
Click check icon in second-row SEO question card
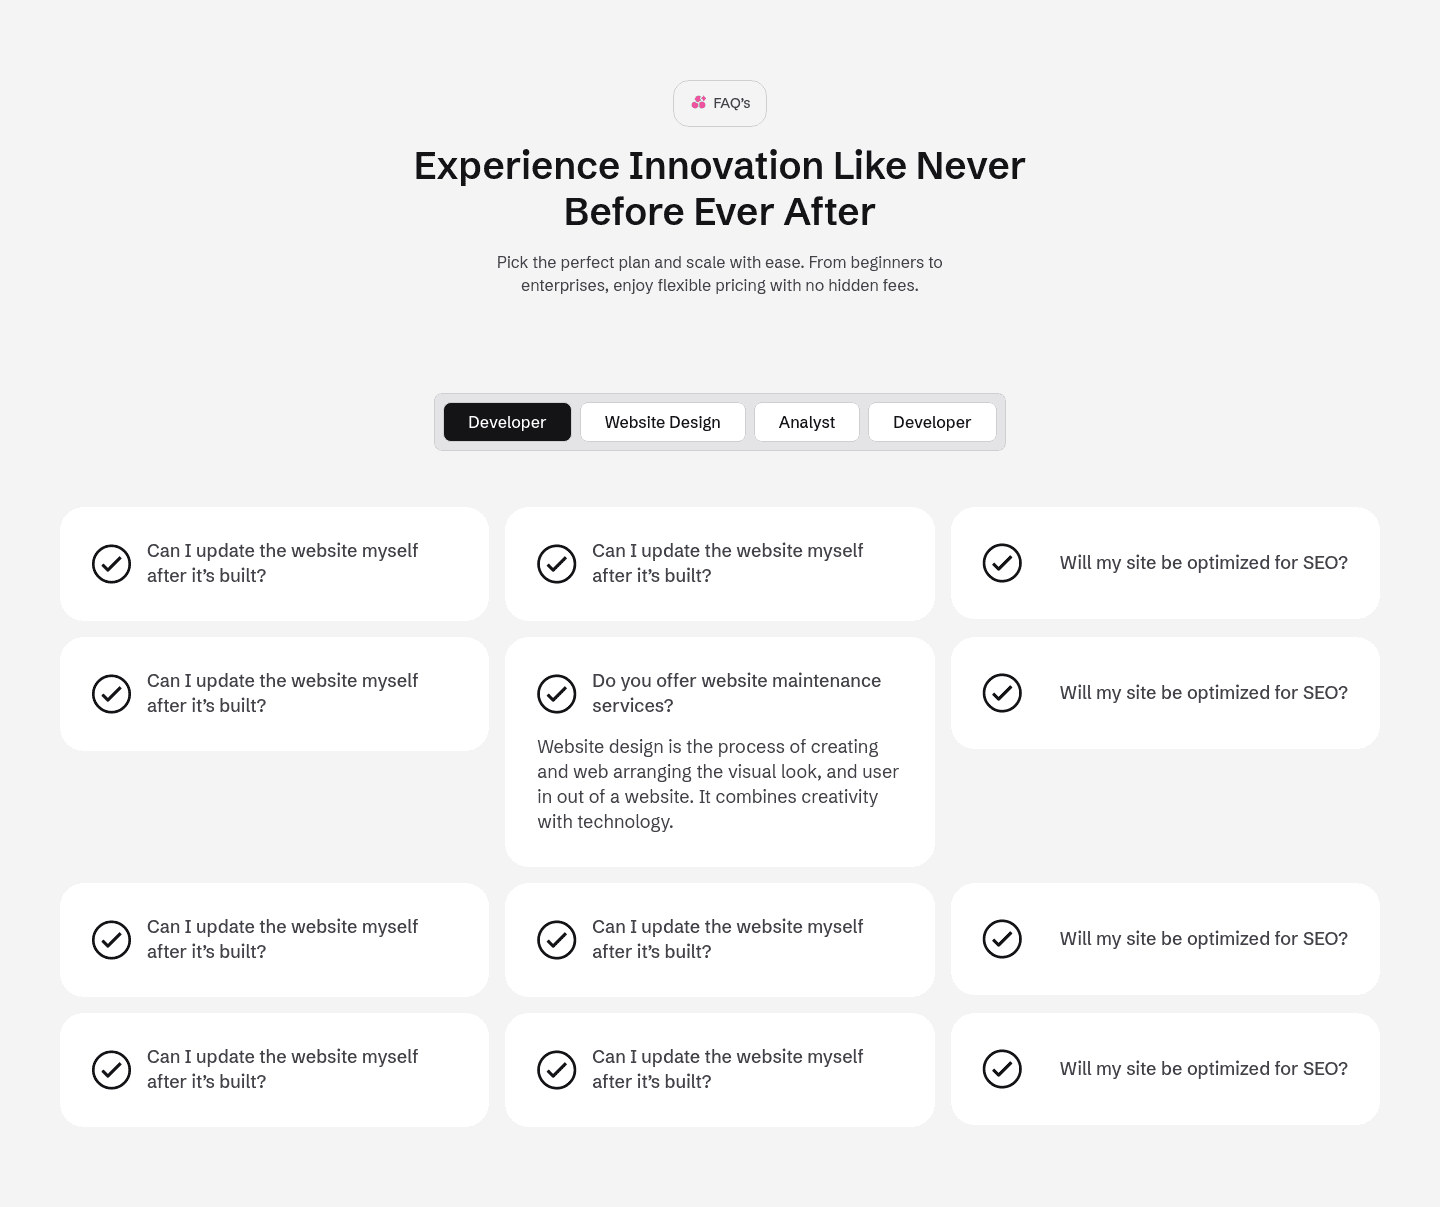click(1002, 693)
